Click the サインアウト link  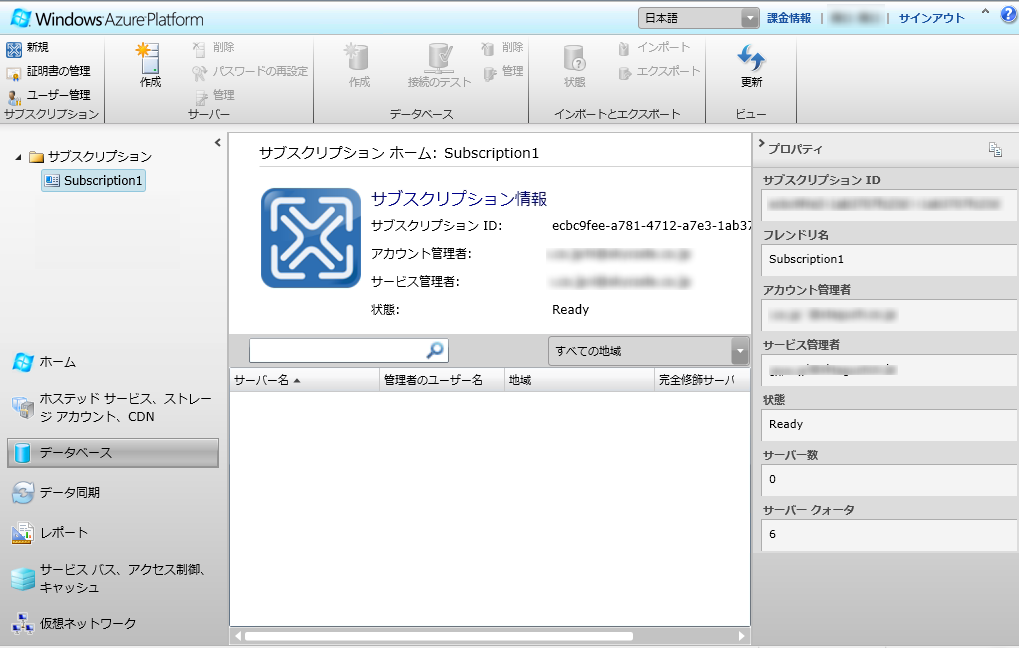[x=932, y=18]
